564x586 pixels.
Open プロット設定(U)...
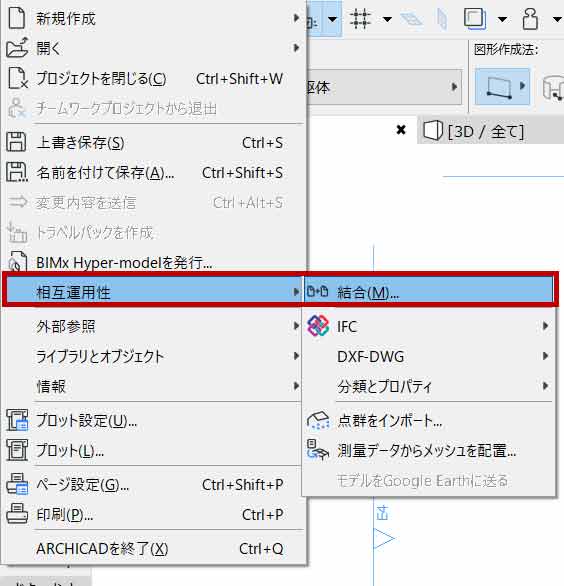(x=153, y=420)
